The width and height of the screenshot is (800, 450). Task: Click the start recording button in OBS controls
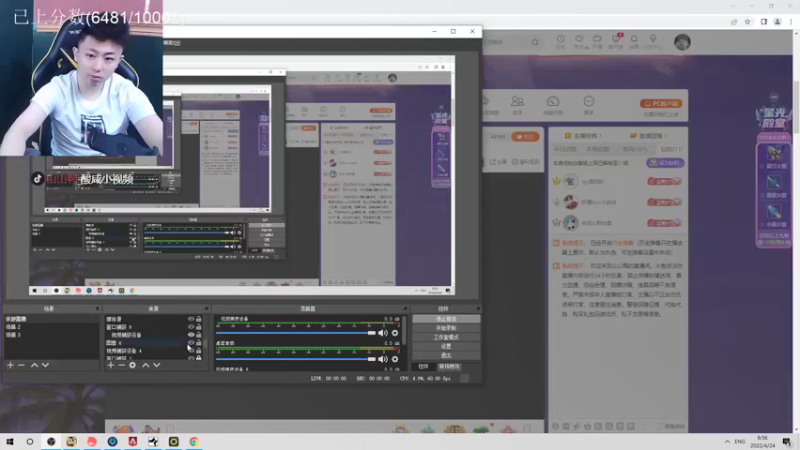coord(446,328)
